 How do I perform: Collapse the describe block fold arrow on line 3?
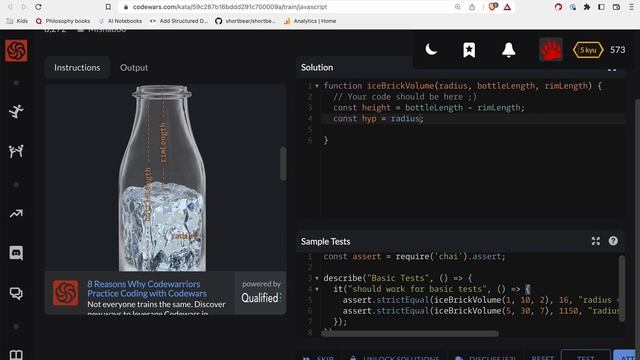[317, 278]
